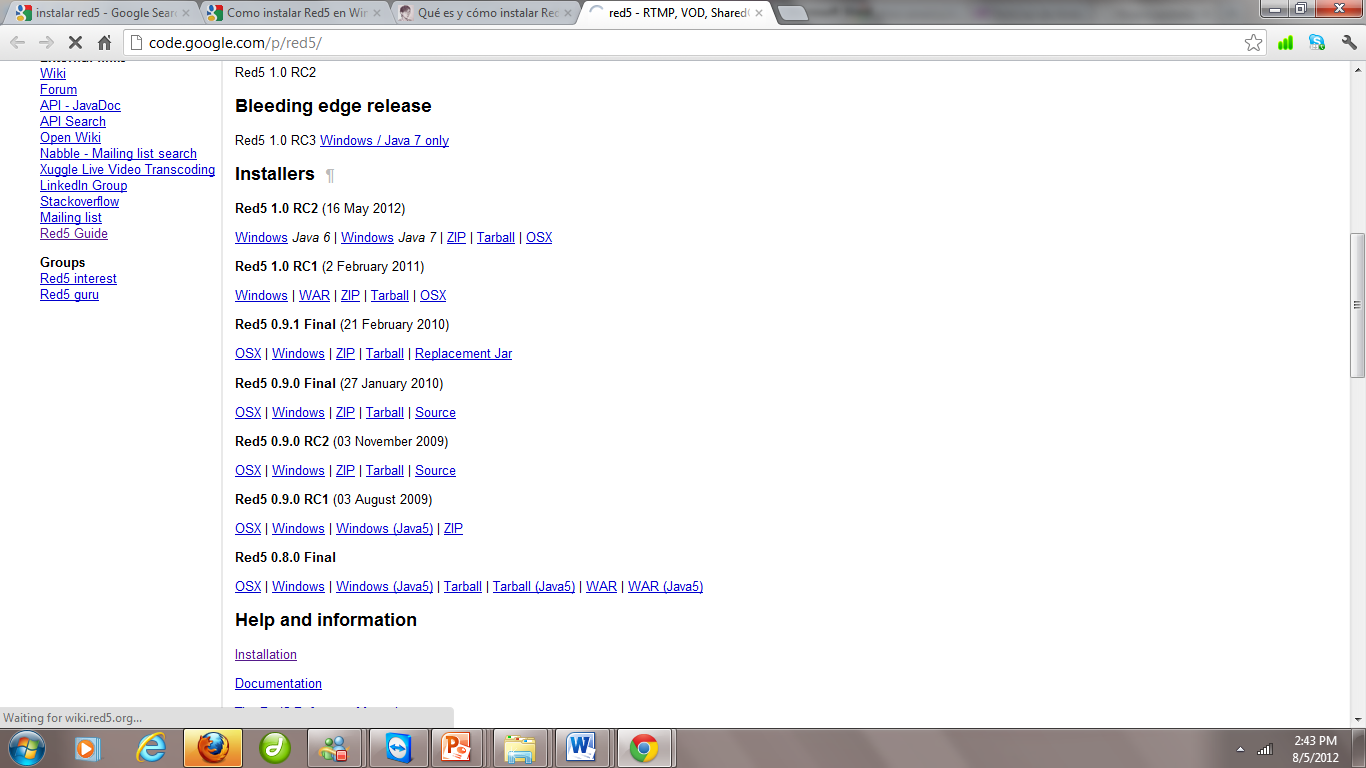1366x768 pixels.
Task: Click Replacement Jar link for 0.9.1 Final
Action: point(463,353)
